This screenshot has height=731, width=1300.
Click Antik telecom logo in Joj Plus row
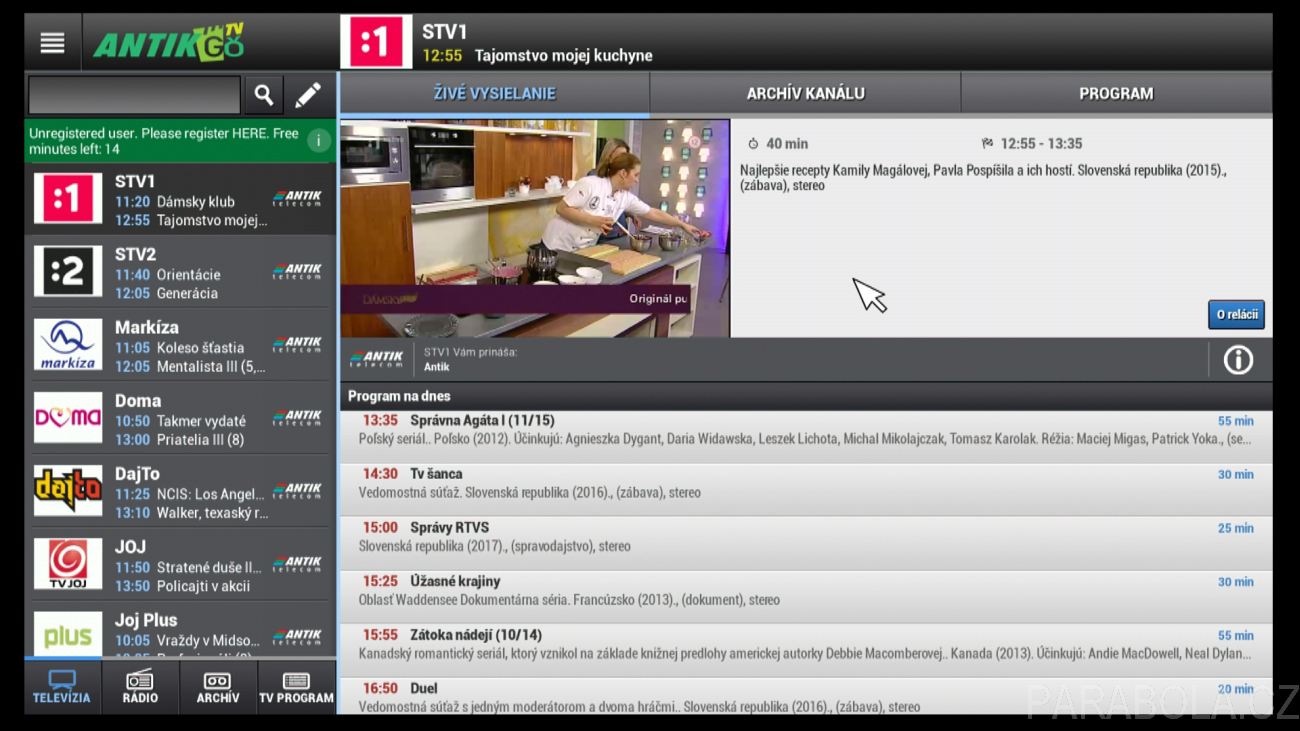click(297, 636)
